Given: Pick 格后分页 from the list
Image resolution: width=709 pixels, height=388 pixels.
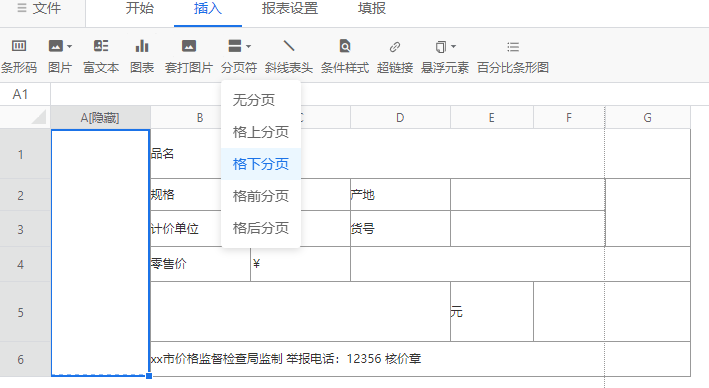Looking at the screenshot, I should [261, 228].
